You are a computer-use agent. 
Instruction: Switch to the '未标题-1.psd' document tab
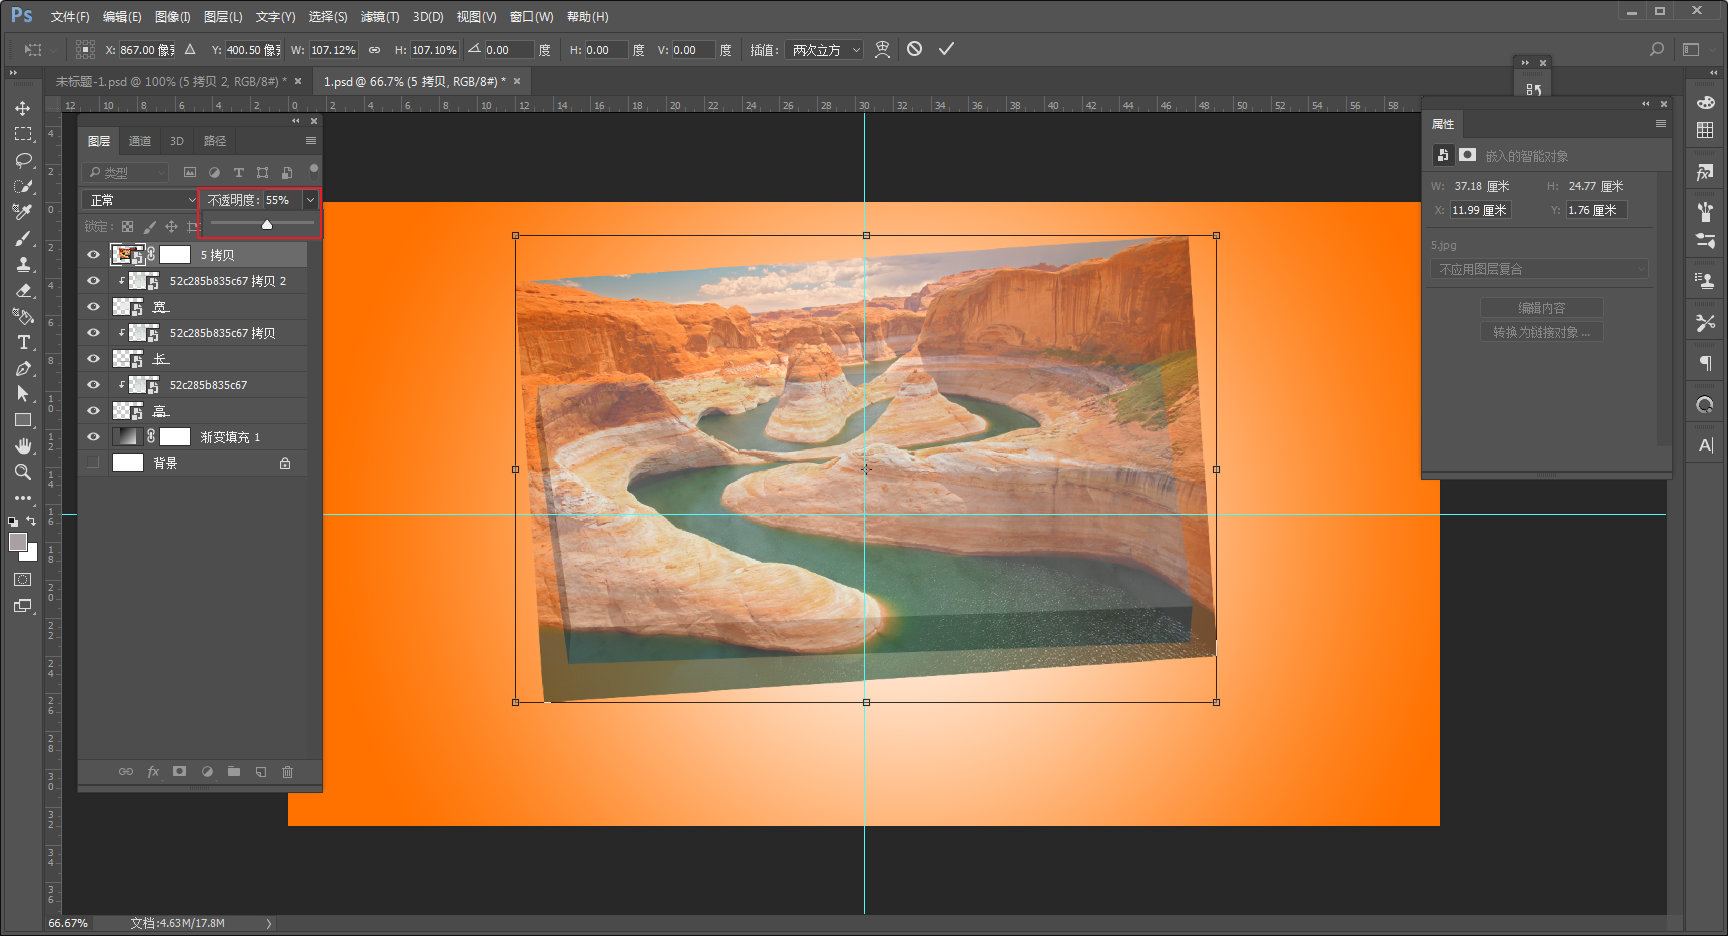(170, 81)
